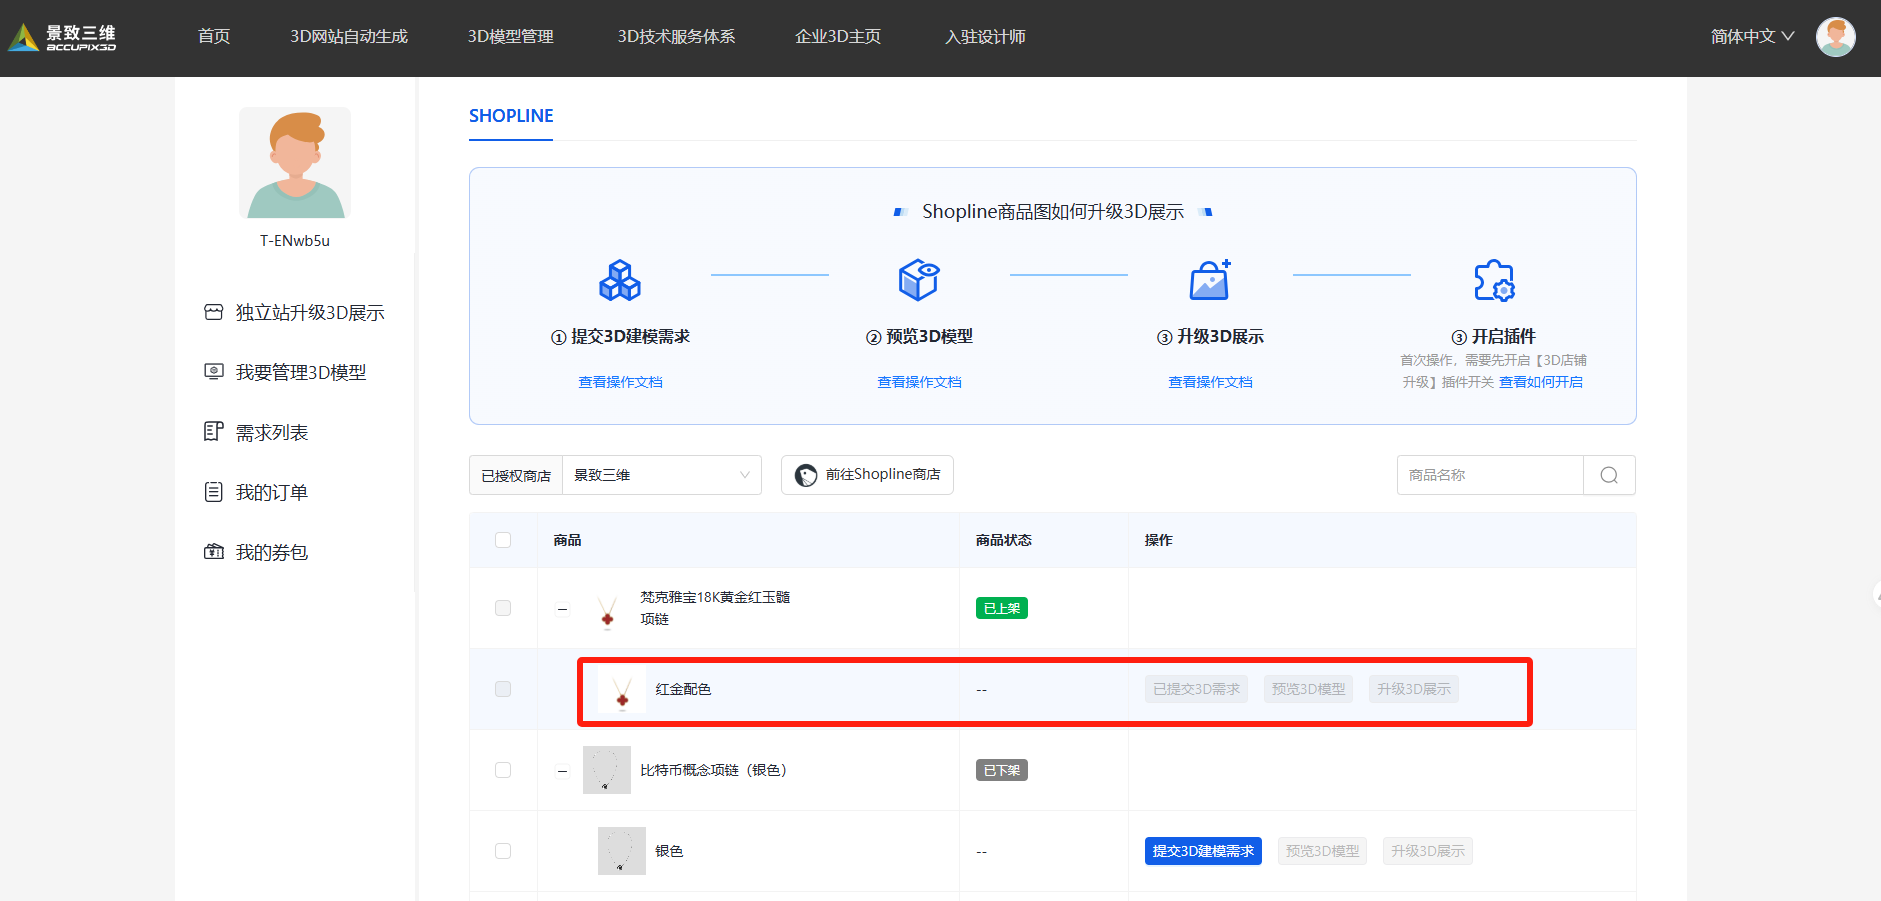The image size is (1881, 901).
Task: Click the 操作 column header
Action: (1159, 540)
